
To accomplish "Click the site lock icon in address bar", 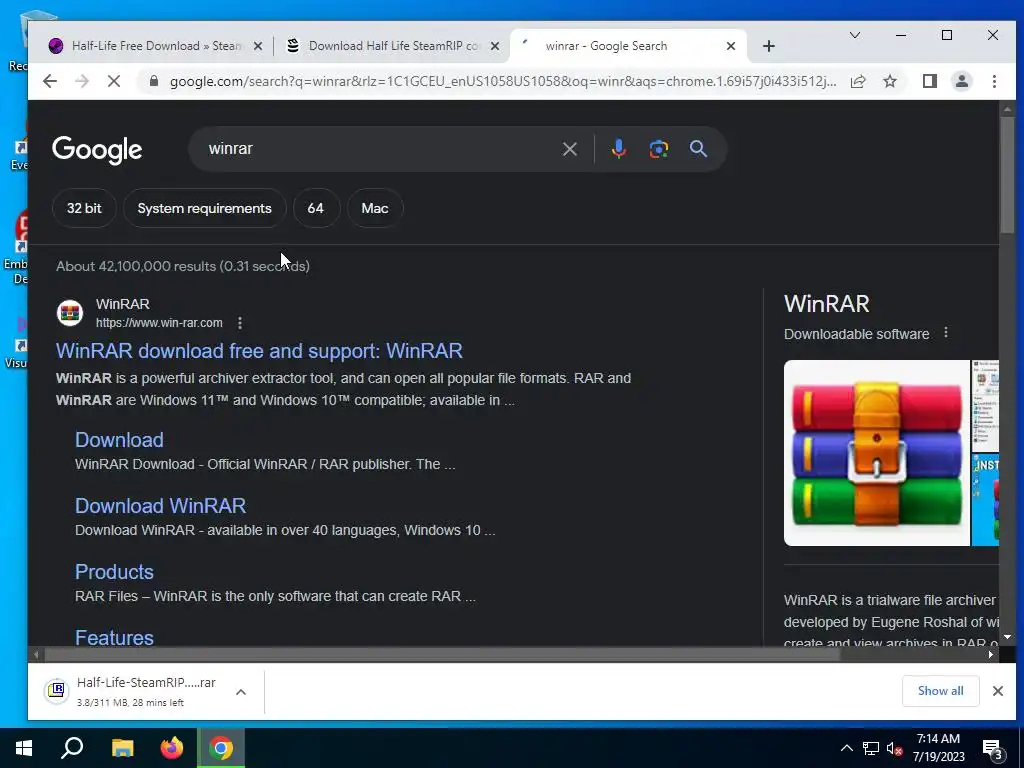I will click(x=154, y=81).
